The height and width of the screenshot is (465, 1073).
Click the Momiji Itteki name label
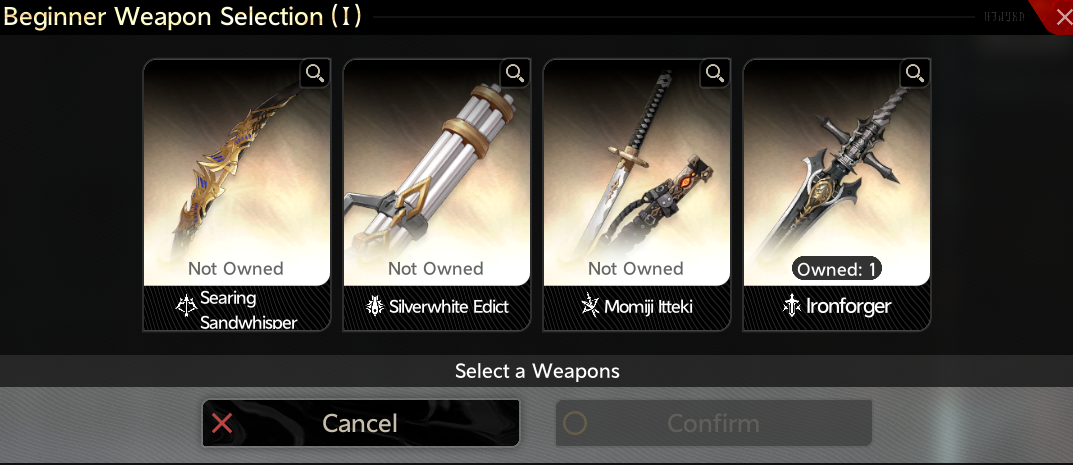pos(648,306)
